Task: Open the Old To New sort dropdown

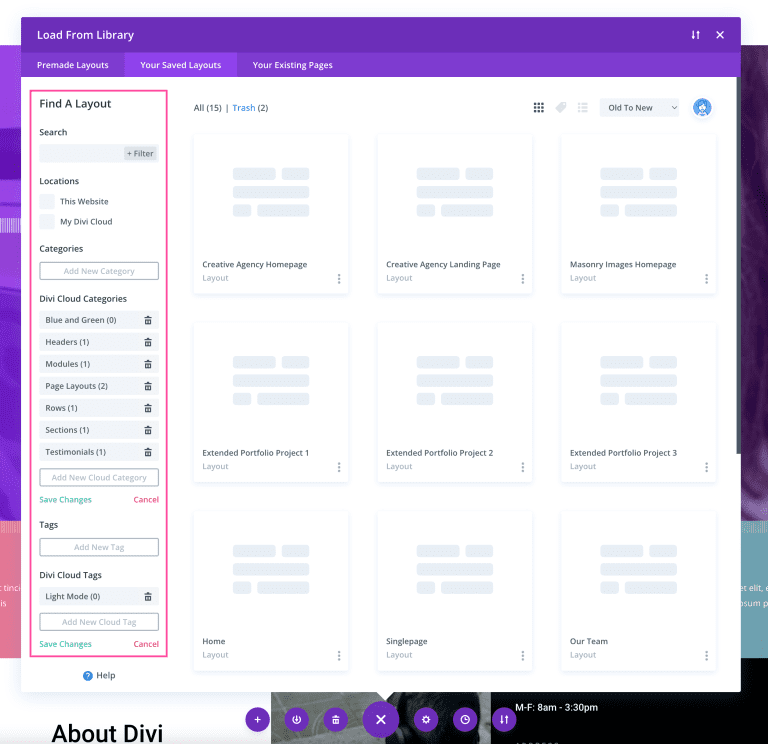Action: [x=639, y=108]
